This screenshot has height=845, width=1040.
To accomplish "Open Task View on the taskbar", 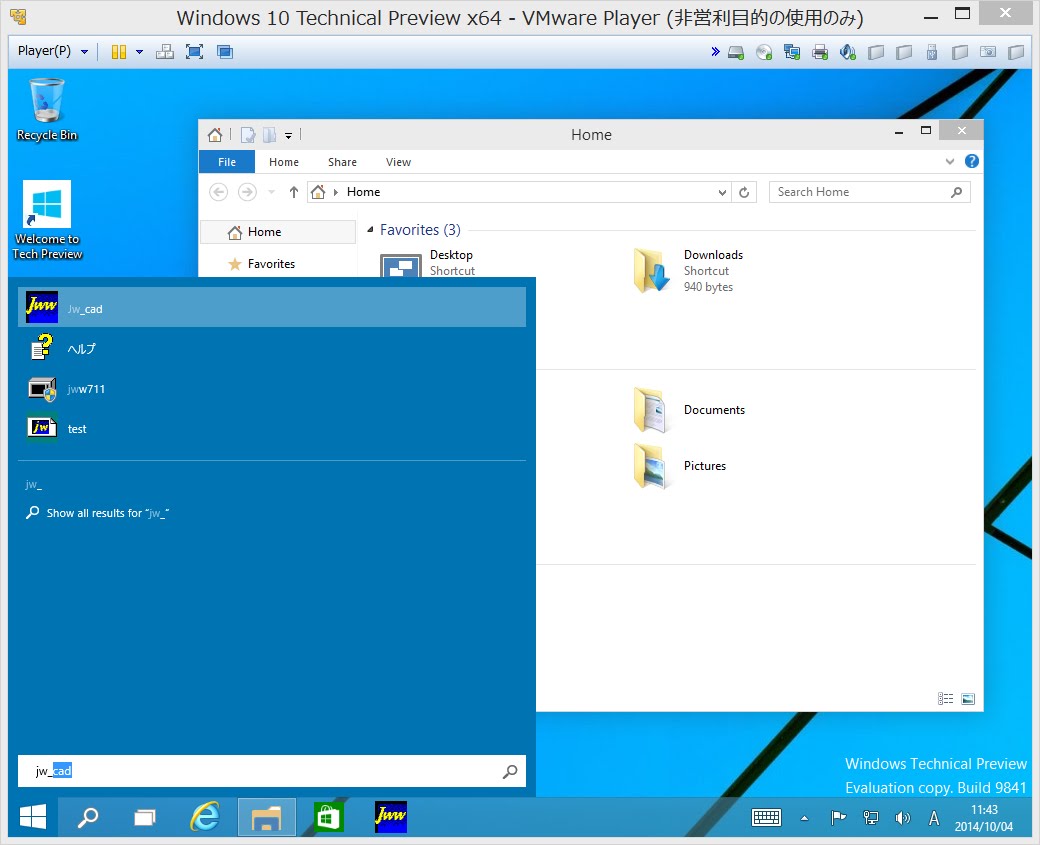I will coord(144,817).
